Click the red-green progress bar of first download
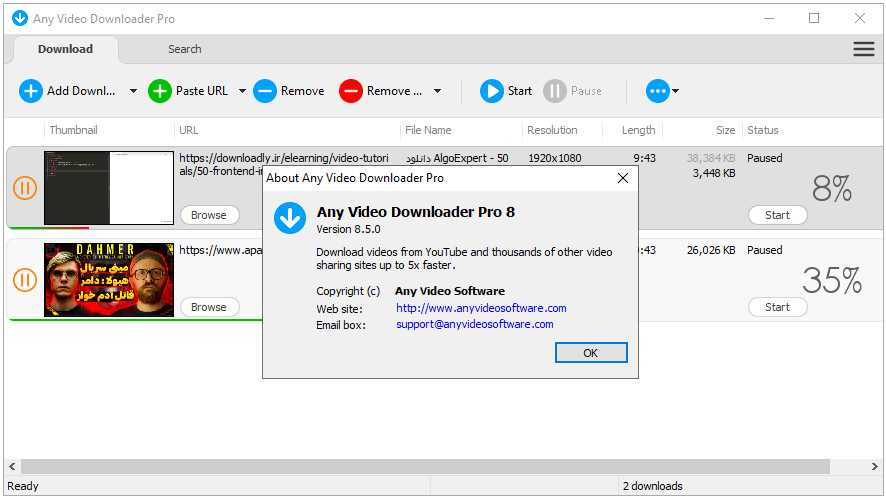This screenshot has width=886, height=499. click(x=48, y=228)
